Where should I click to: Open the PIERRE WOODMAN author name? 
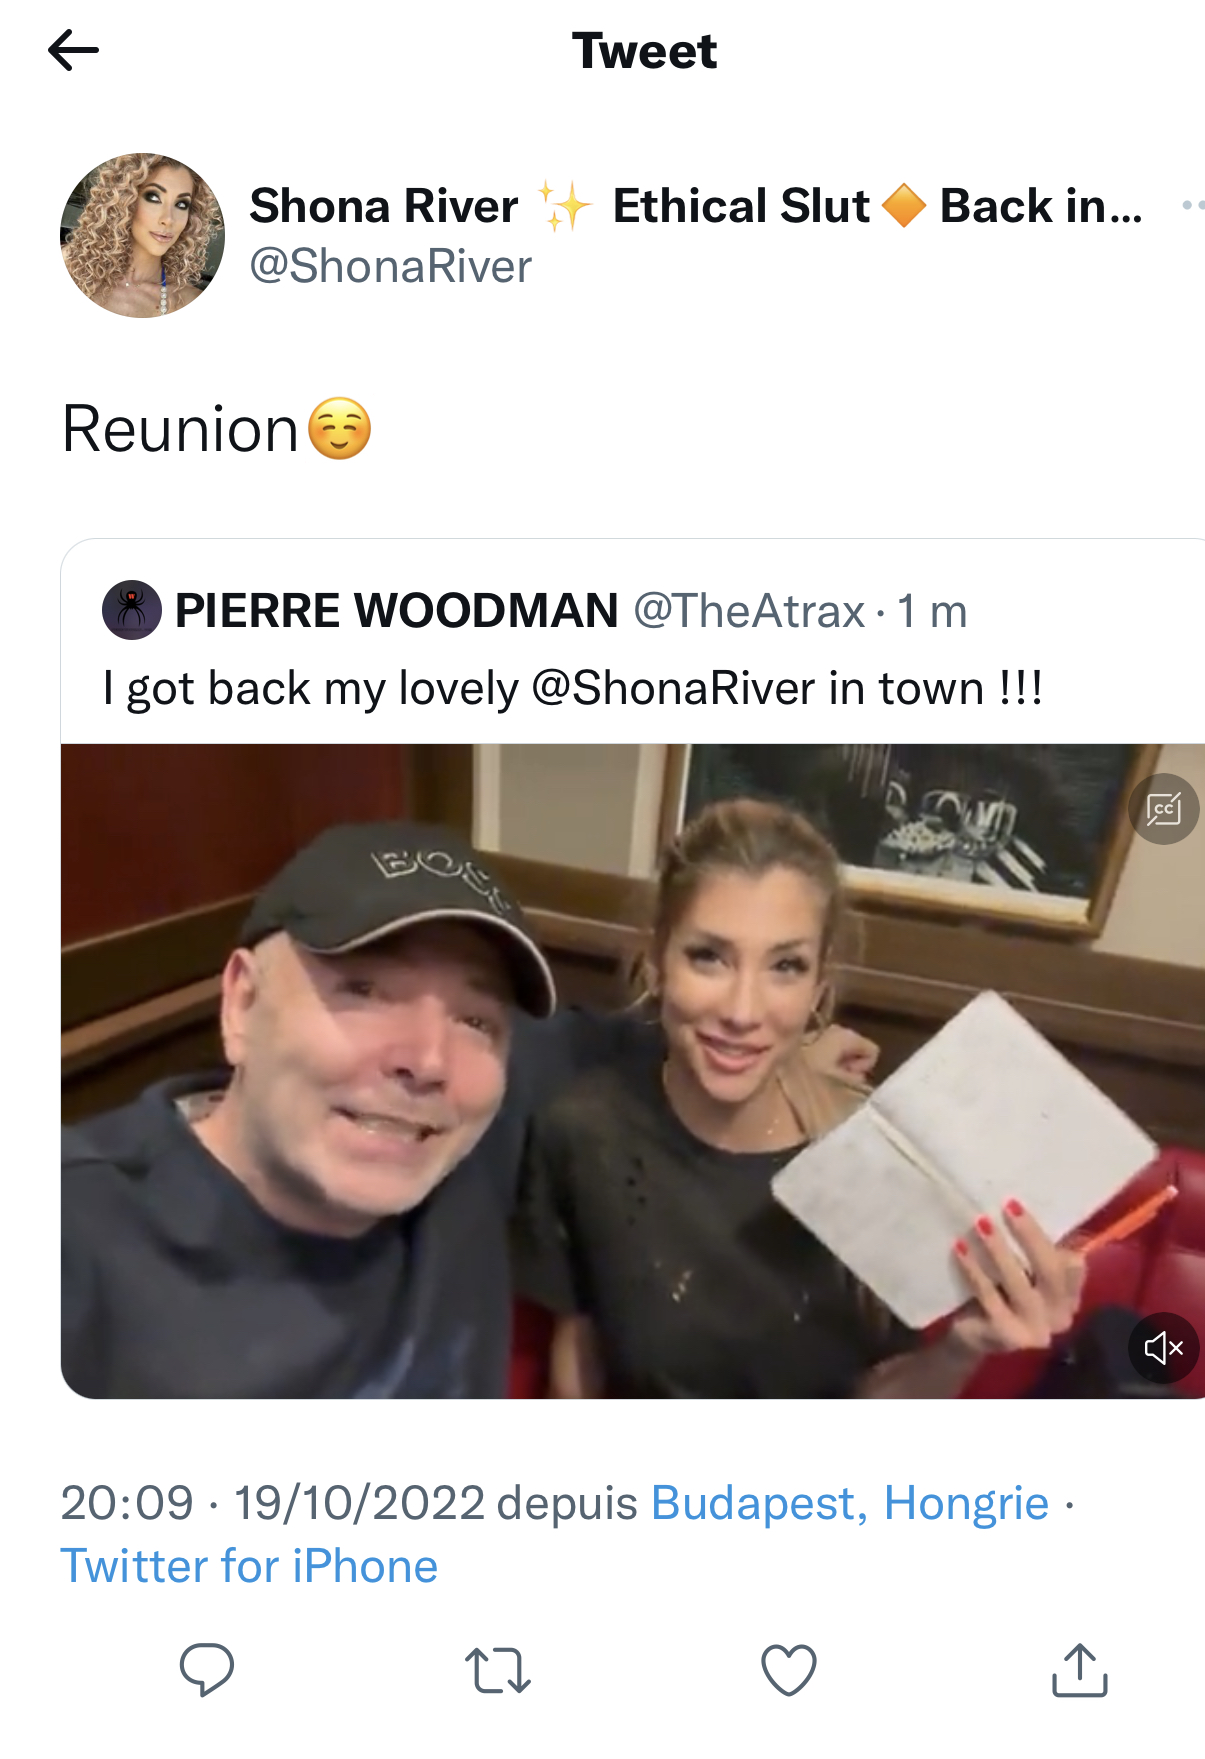tap(396, 610)
